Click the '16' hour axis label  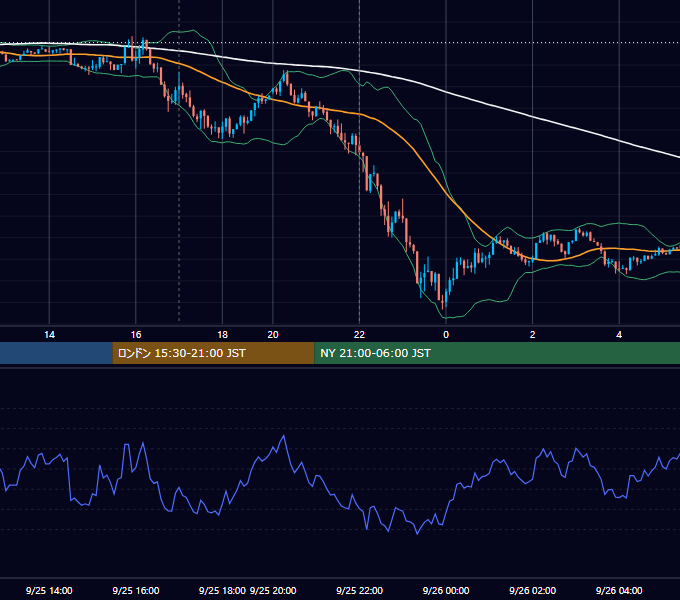pos(136,335)
